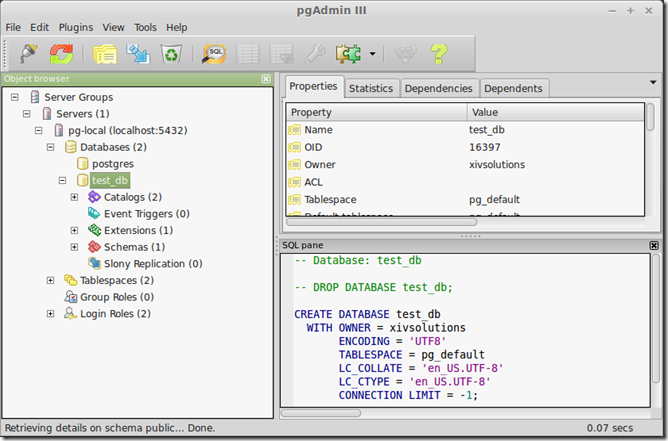Click the Plugins puzzle piece icon
The width and height of the screenshot is (668, 441).
pyautogui.click(x=348, y=54)
